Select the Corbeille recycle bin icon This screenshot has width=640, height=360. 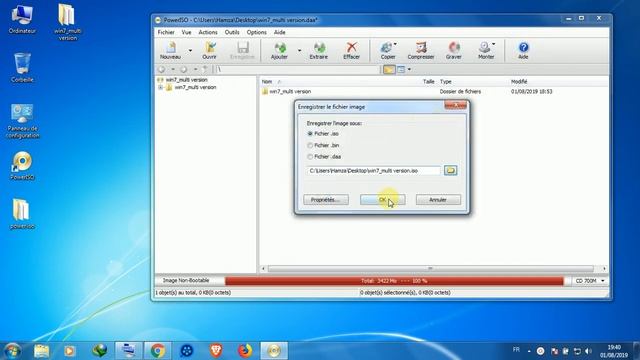click(22, 68)
